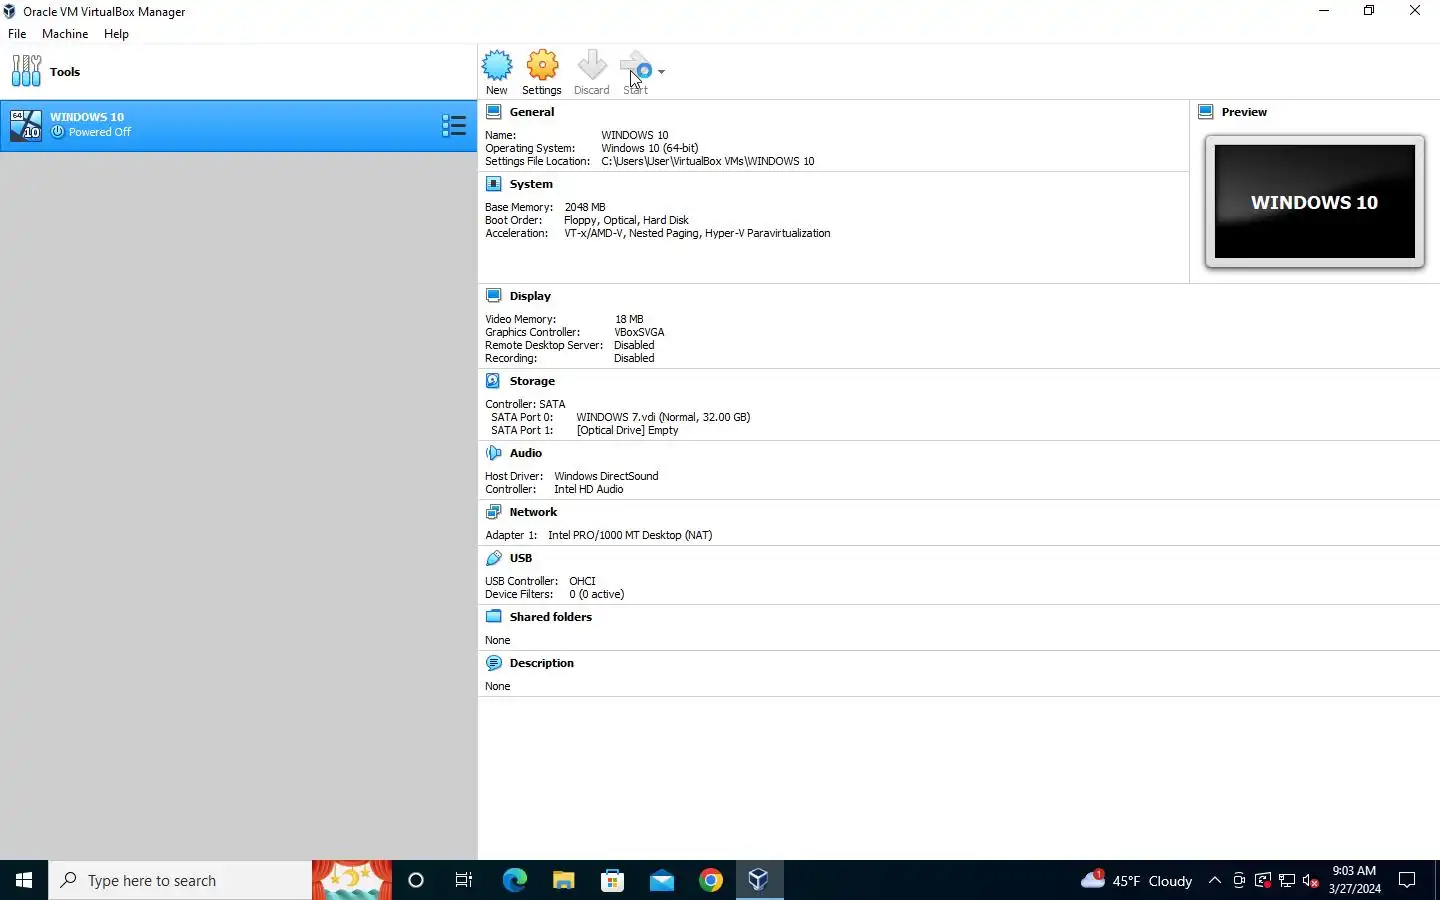Click the taskbar search box
The height and width of the screenshot is (900, 1440).
[180, 880]
